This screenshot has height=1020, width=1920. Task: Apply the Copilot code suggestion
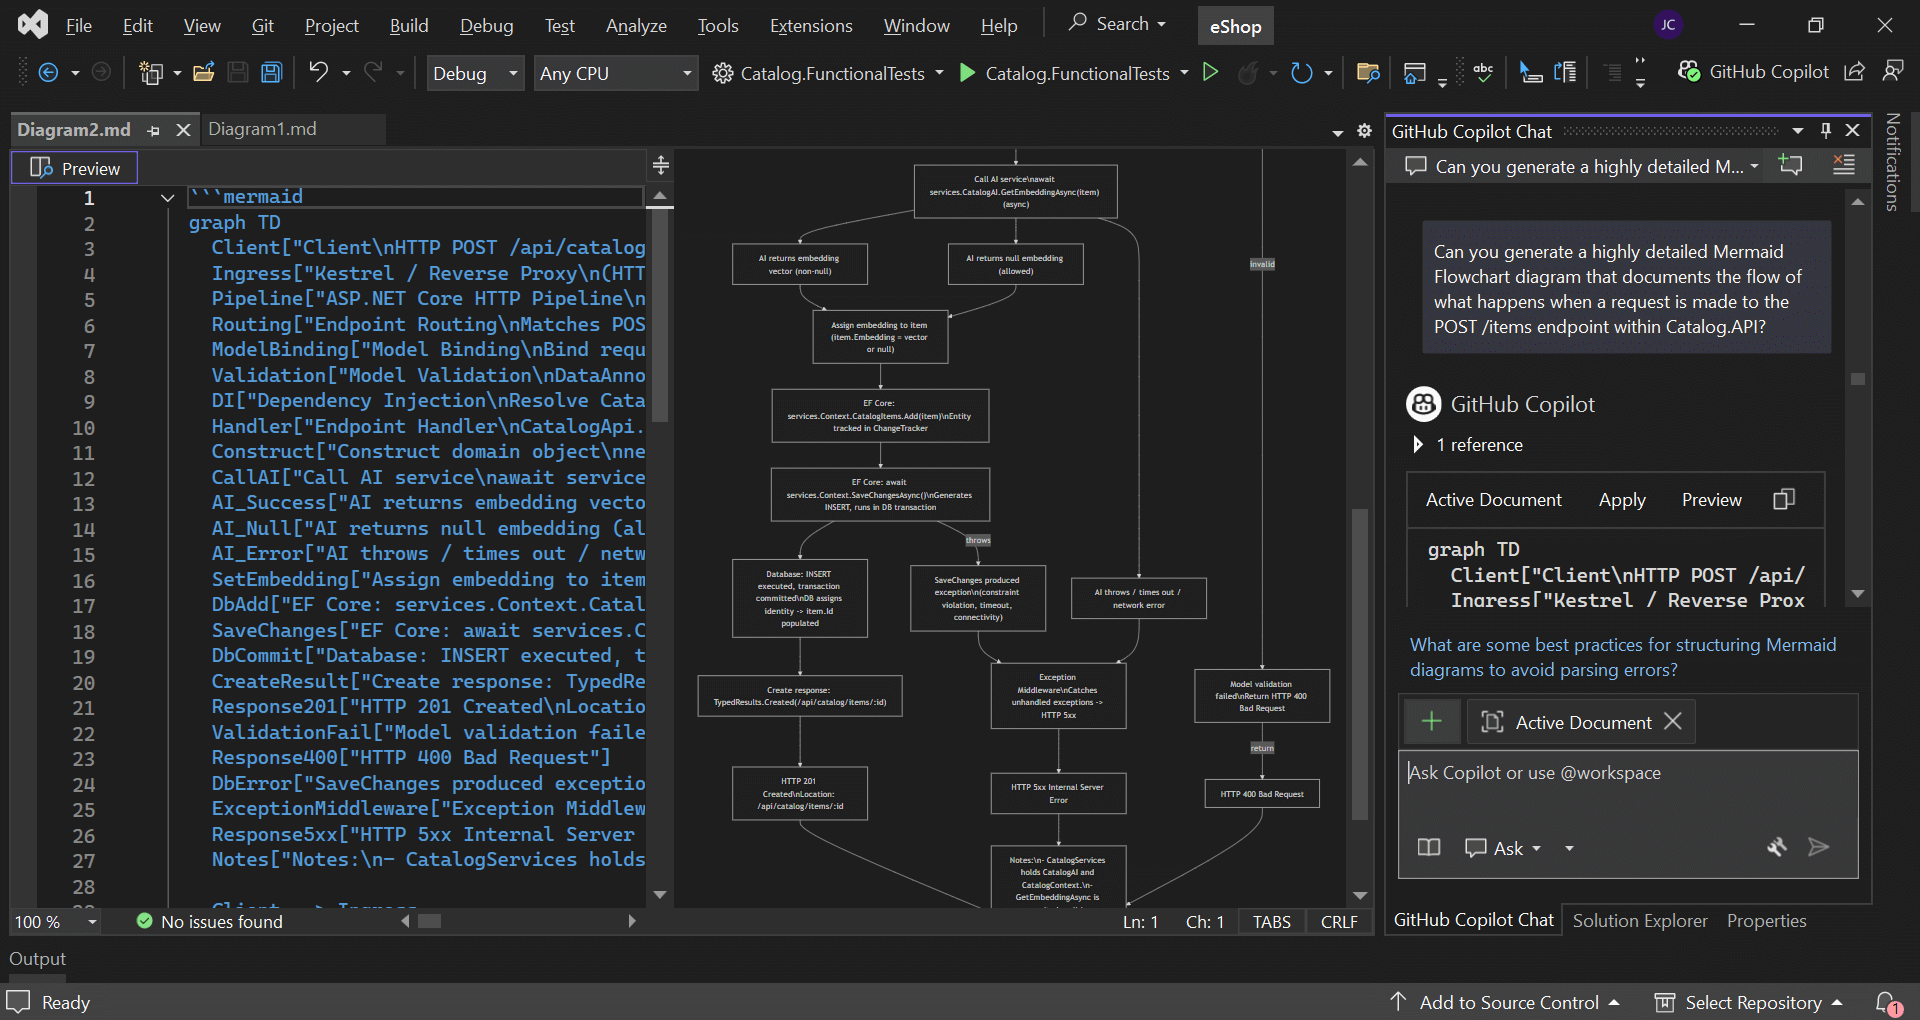pyautogui.click(x=1622, y=500)
